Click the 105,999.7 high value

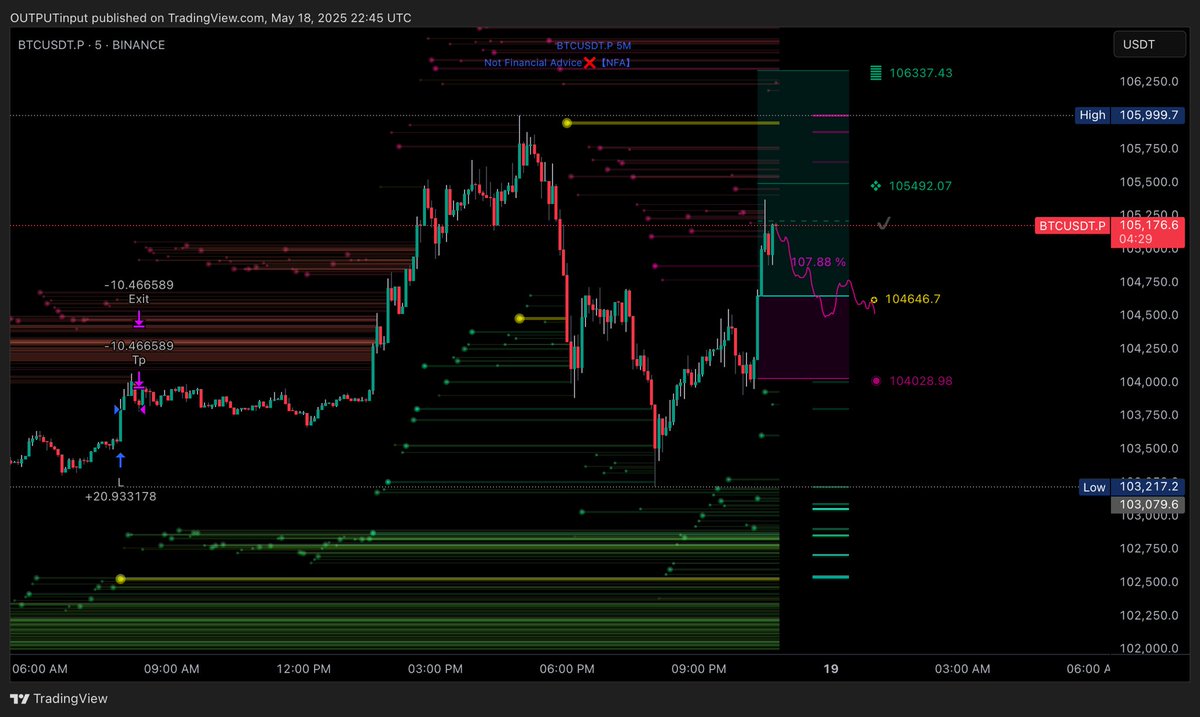pyautogui.click(x=1148, y=115)
